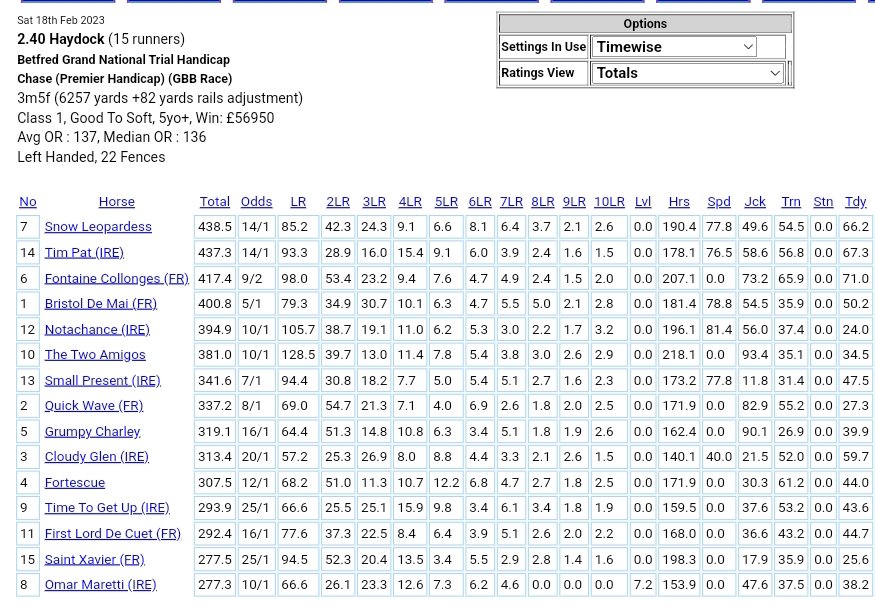This screenshot has height=607, width=875.
Task: View Omar Maretti (IRE) details
Action: tap(100, 584)
